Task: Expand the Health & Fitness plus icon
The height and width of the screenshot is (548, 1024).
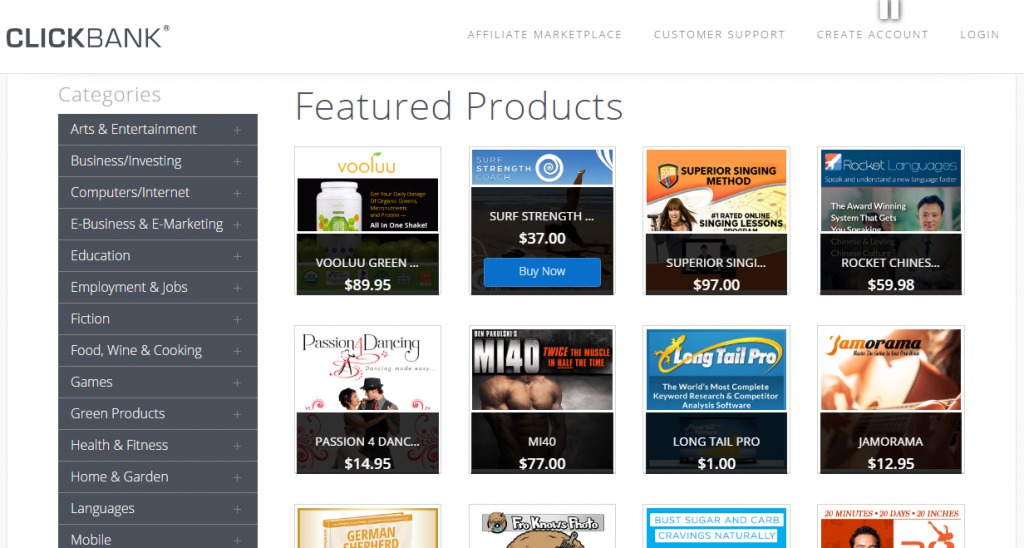Action: (x=237, y=445)
